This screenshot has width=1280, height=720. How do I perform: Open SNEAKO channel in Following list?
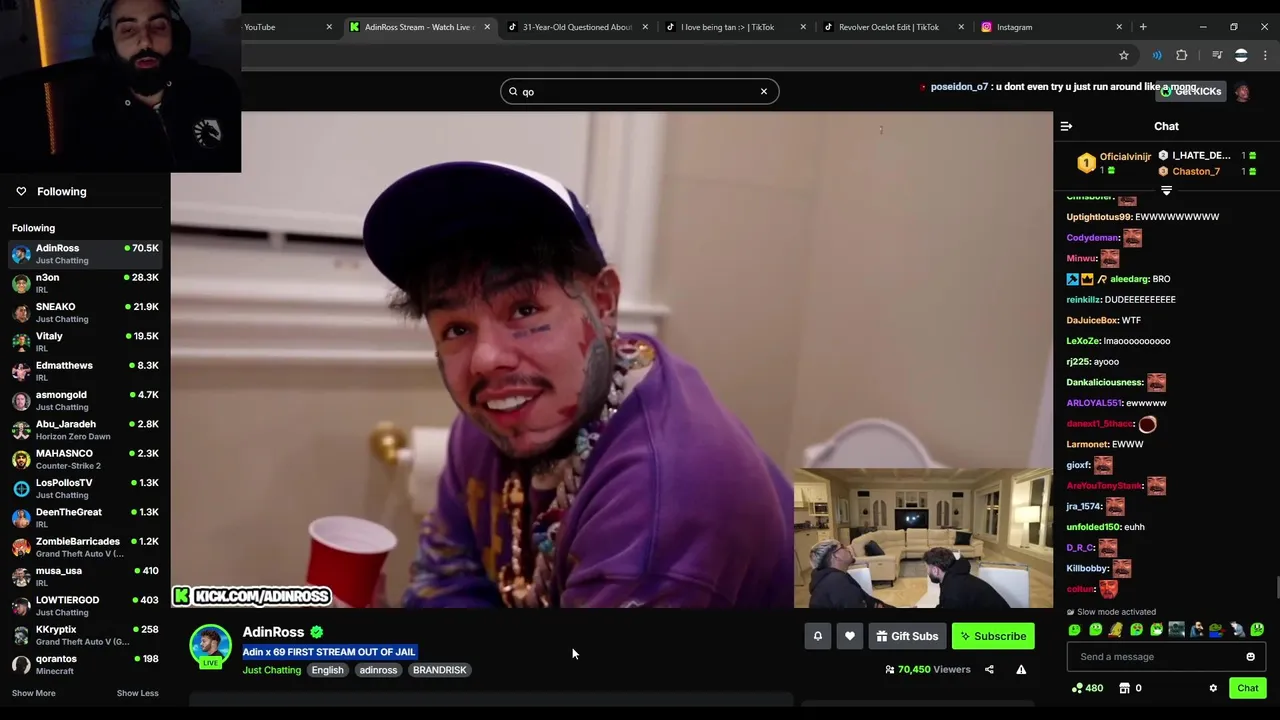(85, 312)
